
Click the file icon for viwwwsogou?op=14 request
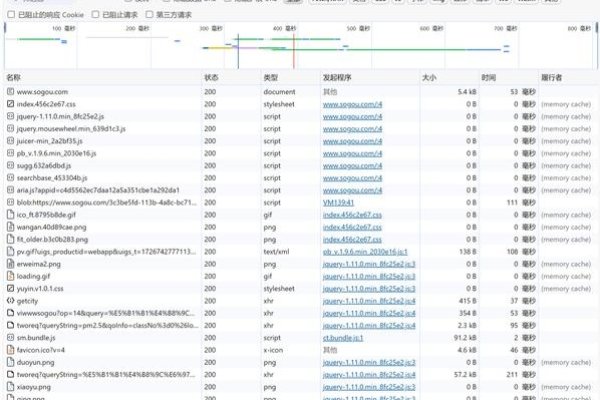pos(10,313)
